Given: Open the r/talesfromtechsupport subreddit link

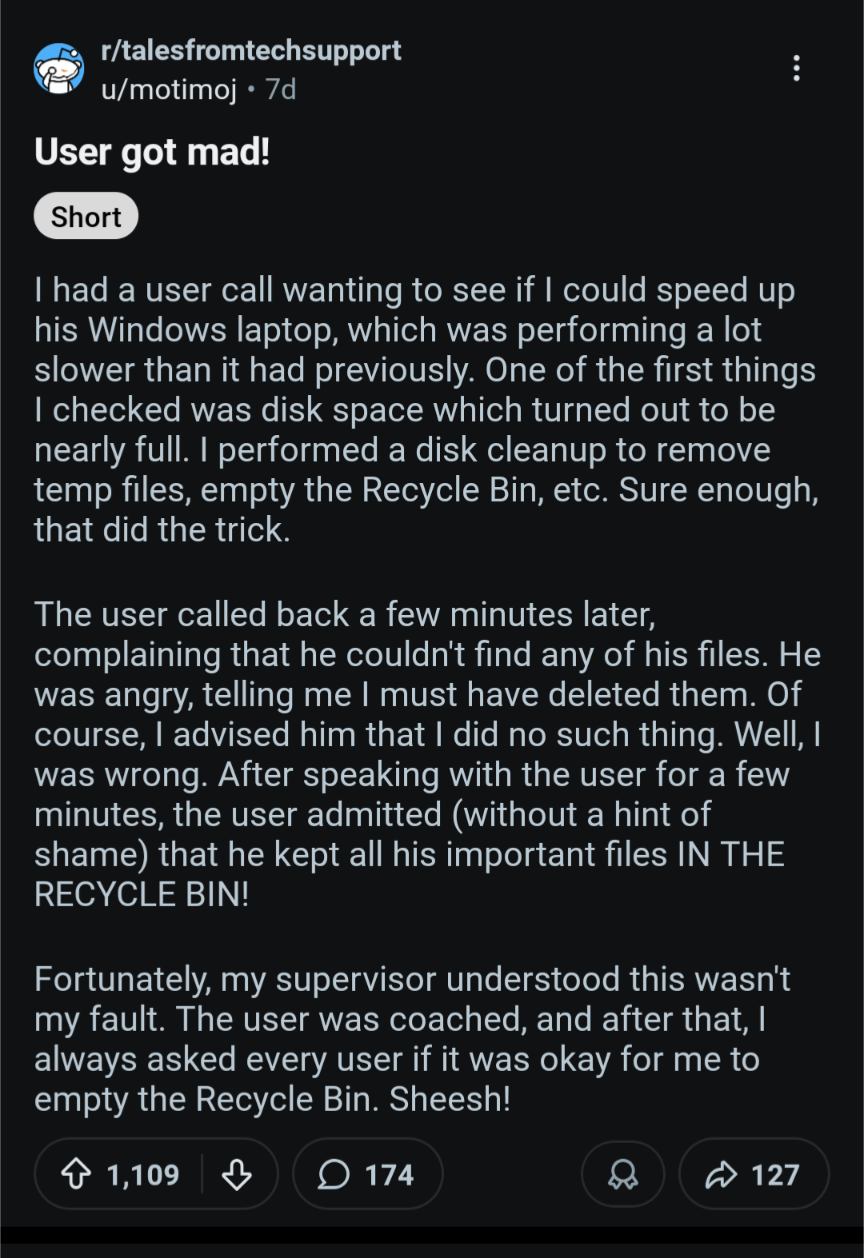Looking at the screenshot, I should pyautogui.click(x=251, y=51).
